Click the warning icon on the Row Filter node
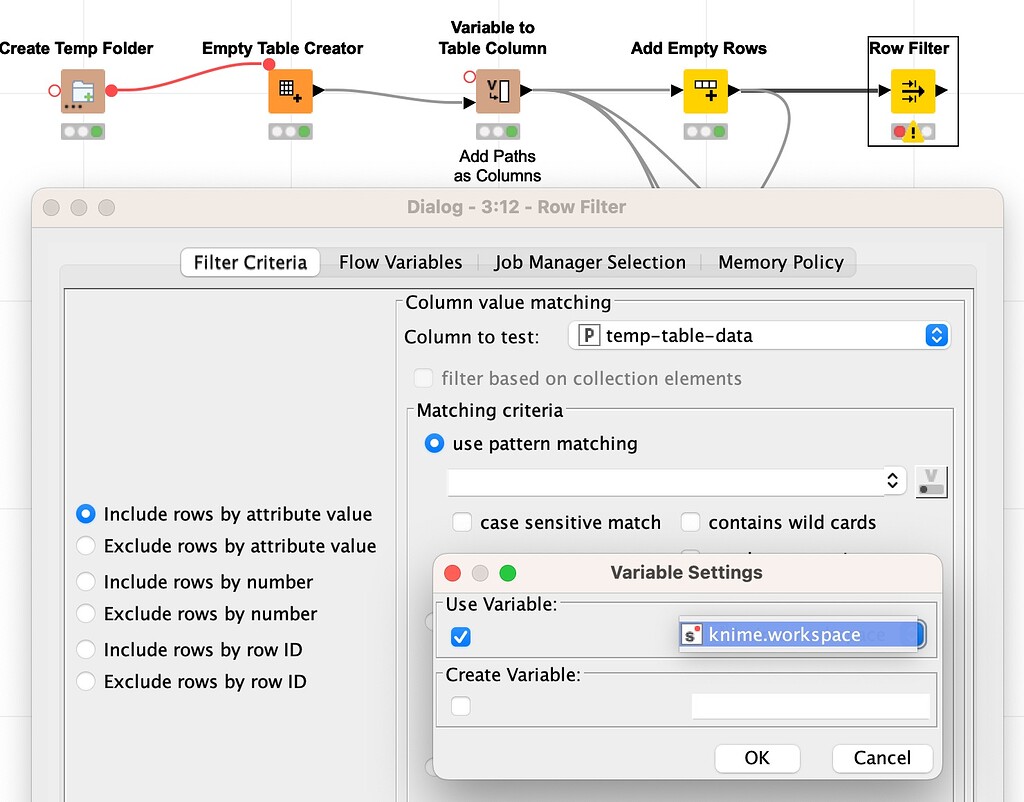The height and width of the screenshot is (802, 1024). 913,131
